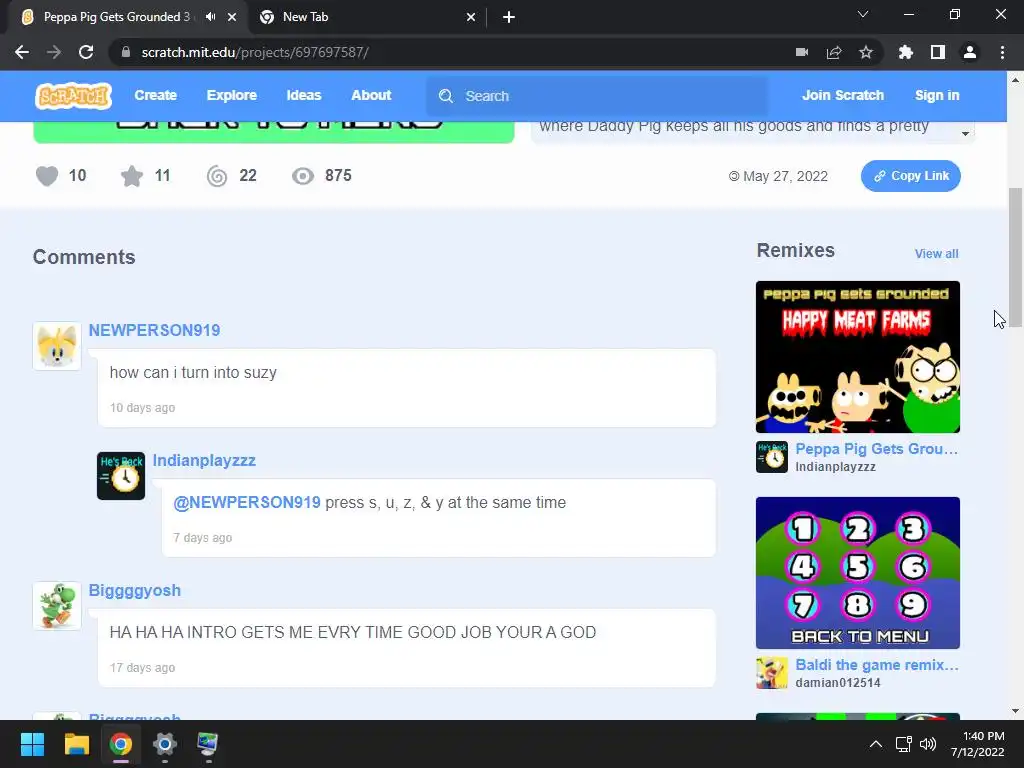Click the Scratch logo

pyautogui.click(x=73, y=96)
